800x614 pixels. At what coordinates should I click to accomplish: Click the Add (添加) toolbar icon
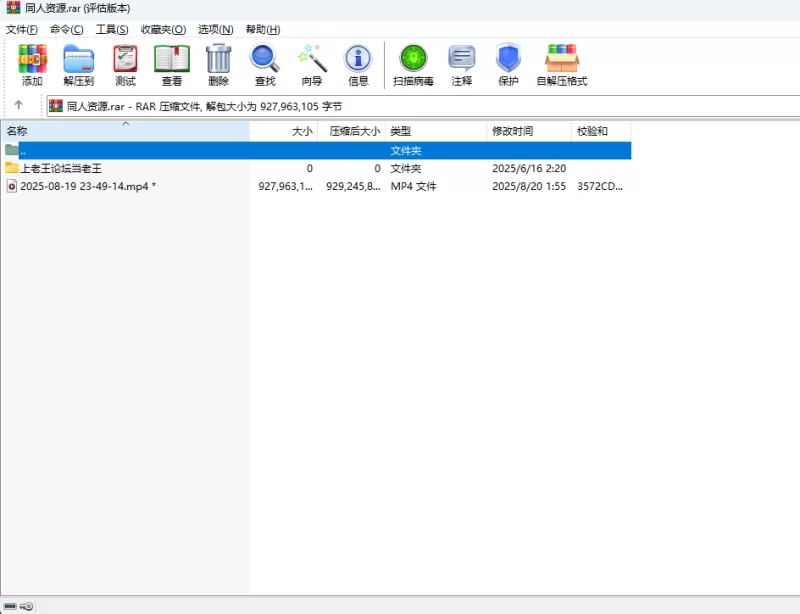click(32, 64)
